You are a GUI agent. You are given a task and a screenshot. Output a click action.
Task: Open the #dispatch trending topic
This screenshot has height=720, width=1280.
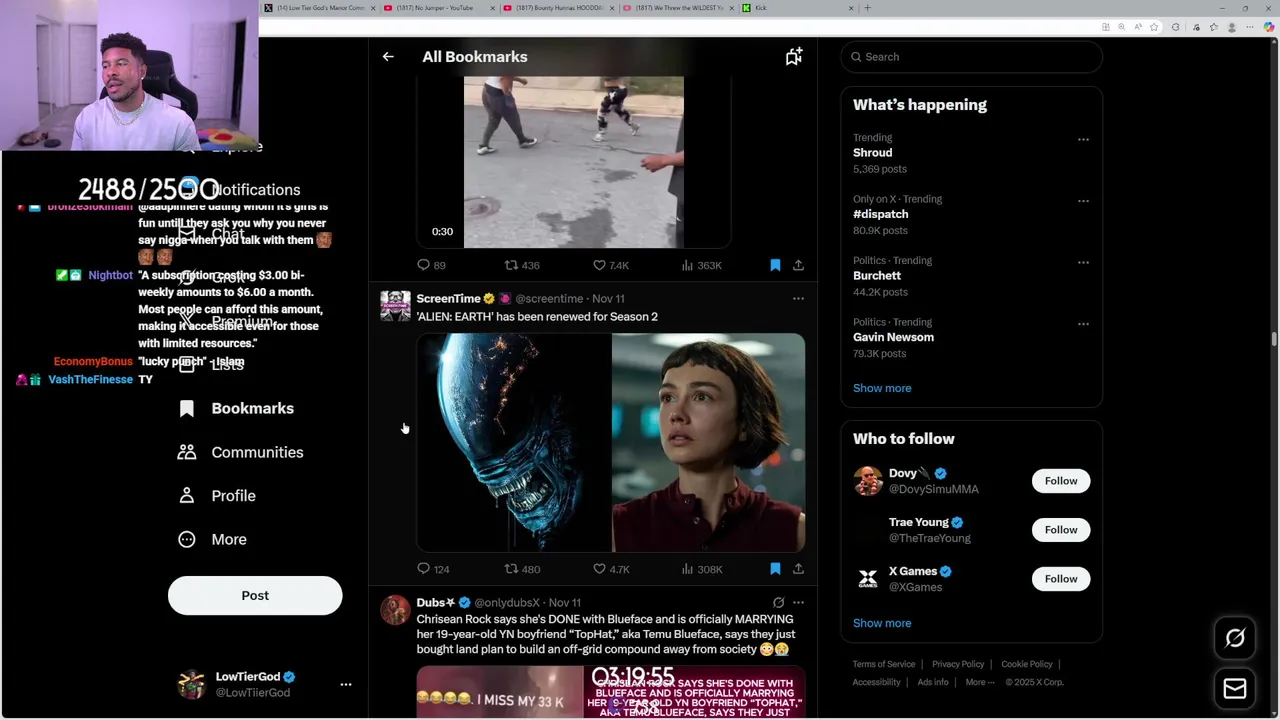[x=881, y=214]
